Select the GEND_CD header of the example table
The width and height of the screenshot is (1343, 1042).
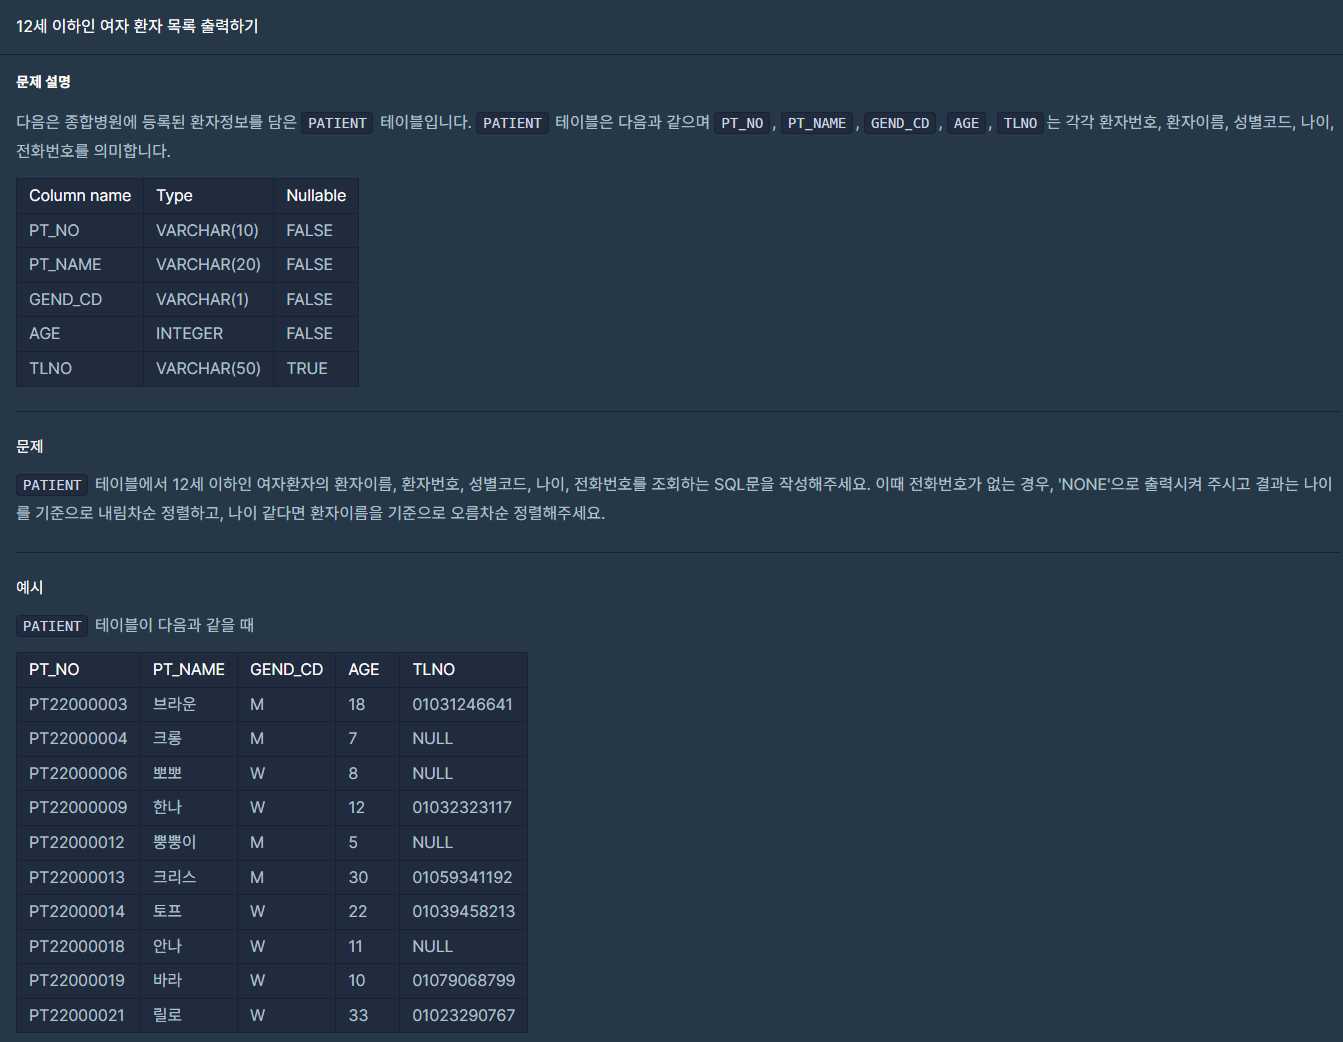pos(286,670)
